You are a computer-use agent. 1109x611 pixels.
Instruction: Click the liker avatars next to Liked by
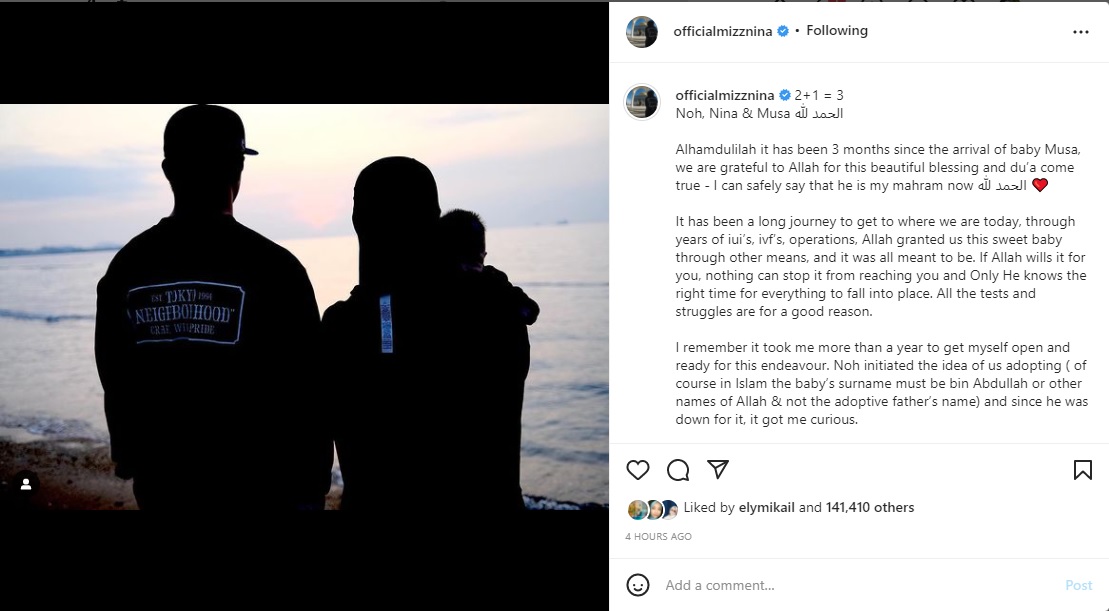click(653, 509)
